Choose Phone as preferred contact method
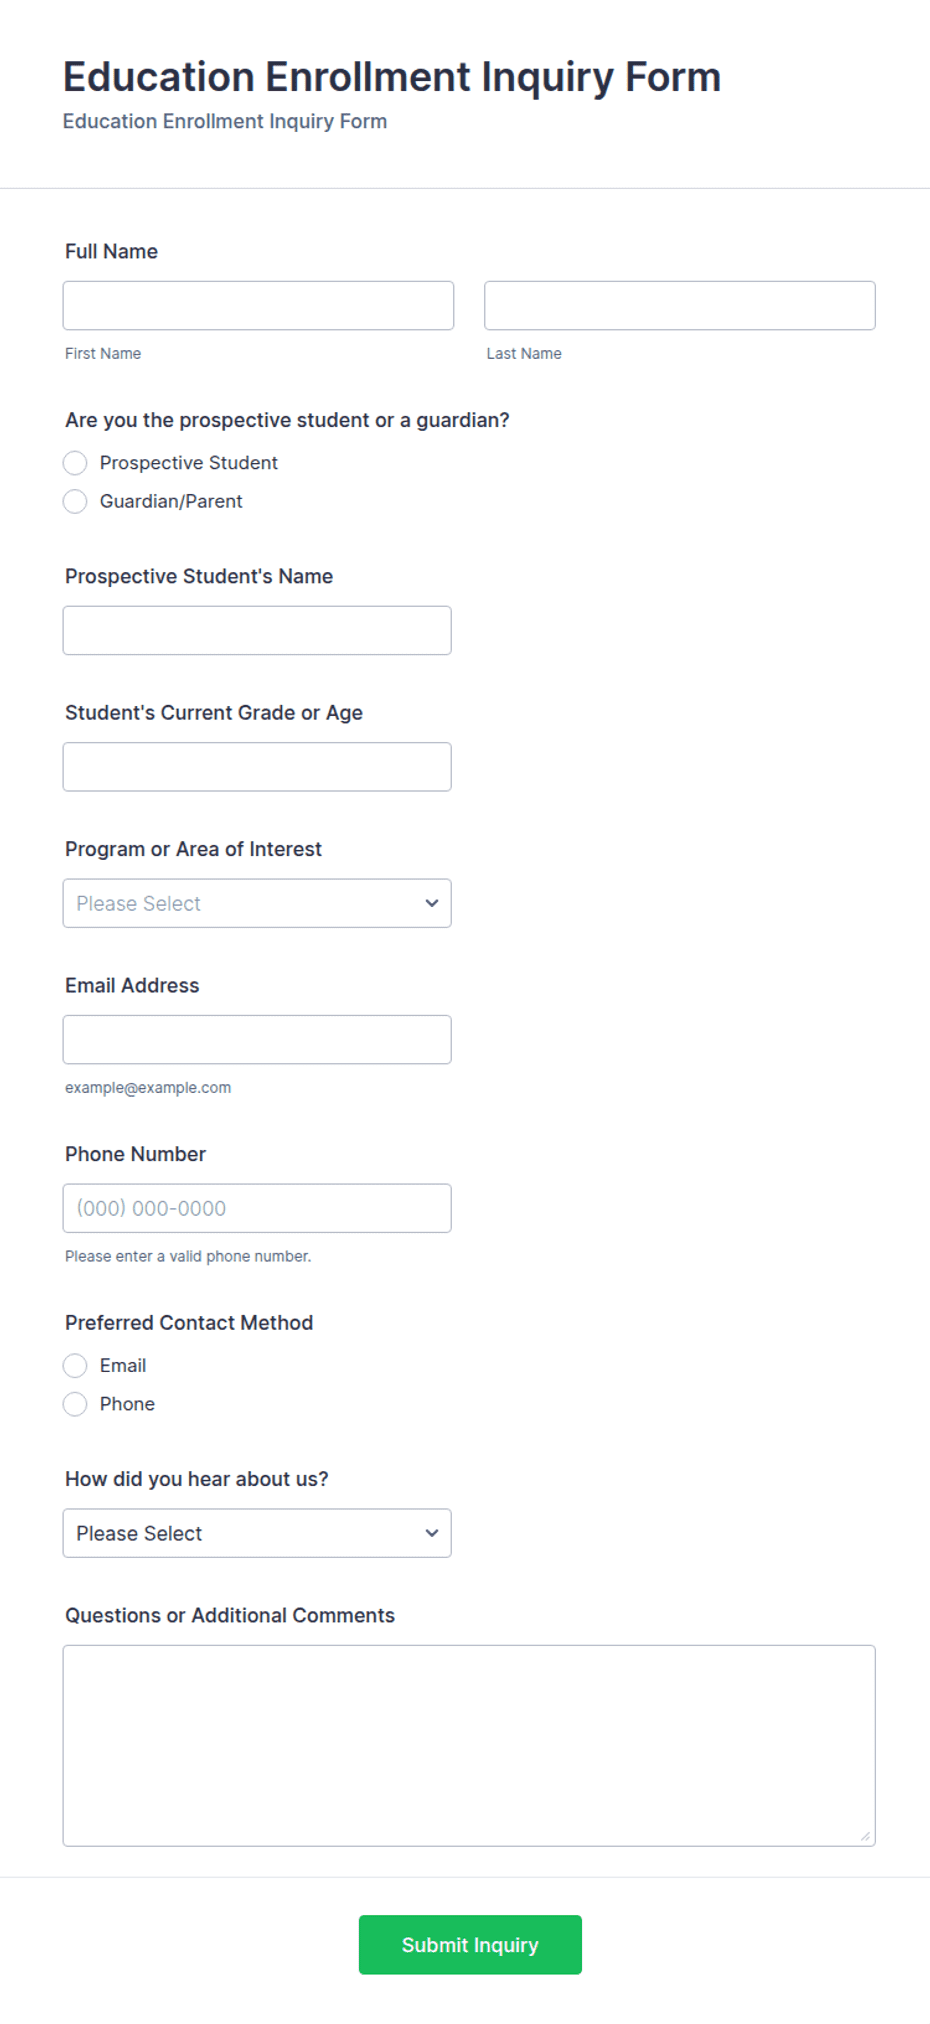Screen dimensions: 930x2024 [75, 1404]
